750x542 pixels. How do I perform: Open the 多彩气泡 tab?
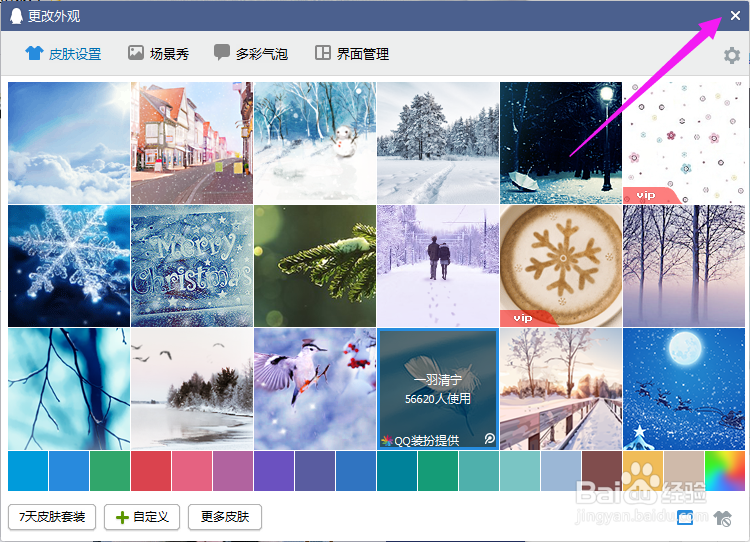pos(251,54)
